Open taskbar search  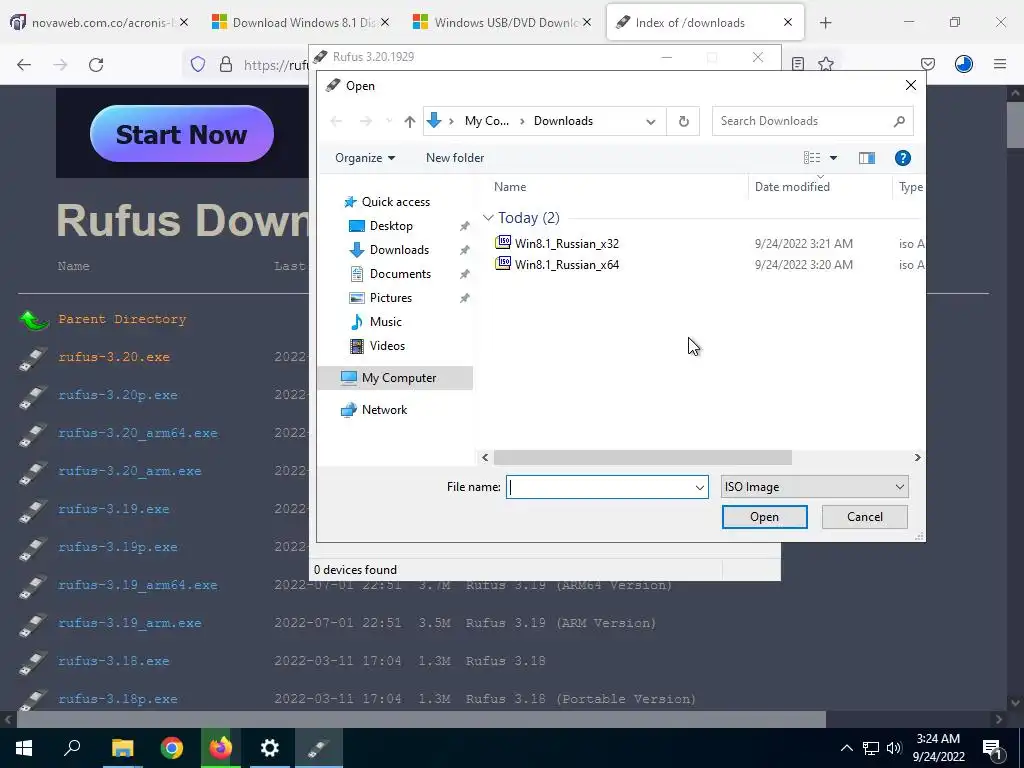[72, 748]
